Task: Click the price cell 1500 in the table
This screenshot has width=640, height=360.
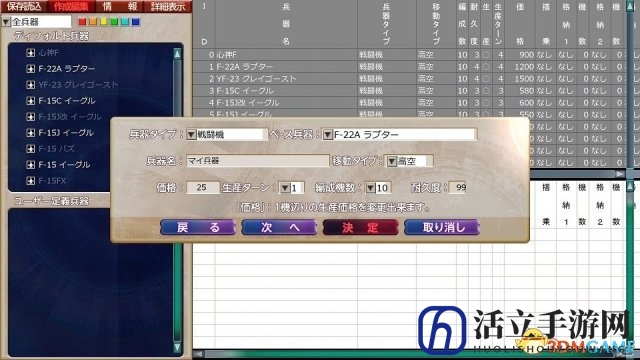Action: click(x=524, y=78)
